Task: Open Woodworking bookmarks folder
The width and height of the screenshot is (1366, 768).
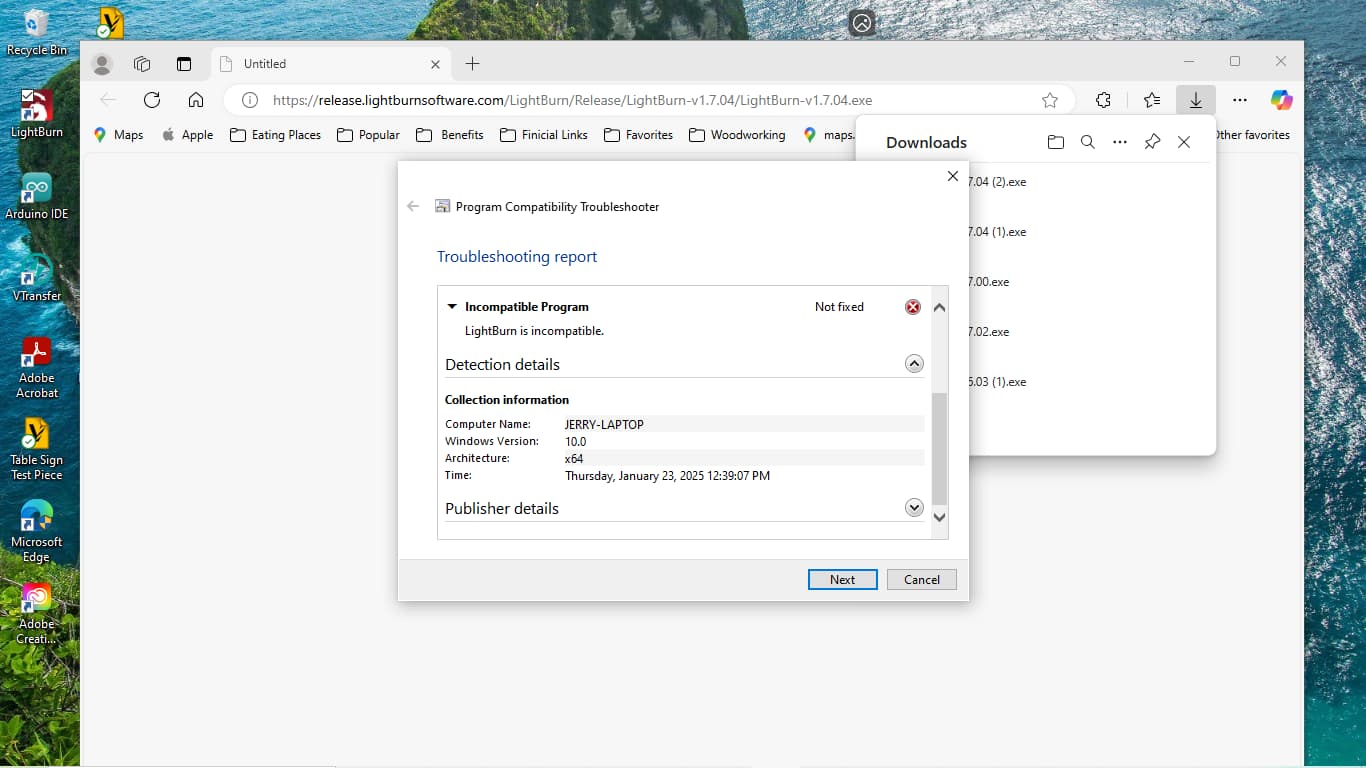Action: [737, 135]
